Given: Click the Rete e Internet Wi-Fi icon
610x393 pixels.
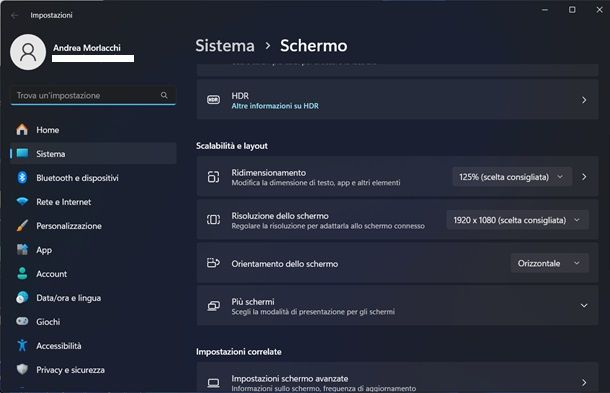Looking at the screenshot, I should pos(22,202).
